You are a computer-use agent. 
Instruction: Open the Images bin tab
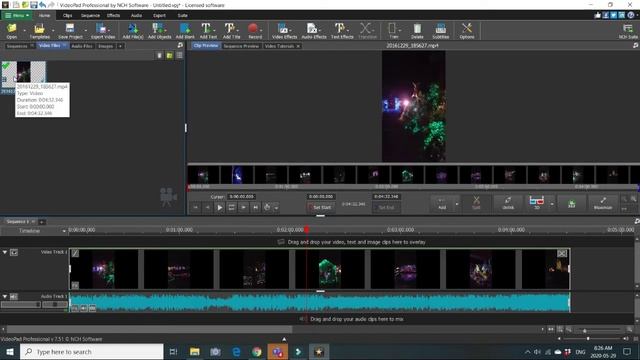tap(105, 46)
